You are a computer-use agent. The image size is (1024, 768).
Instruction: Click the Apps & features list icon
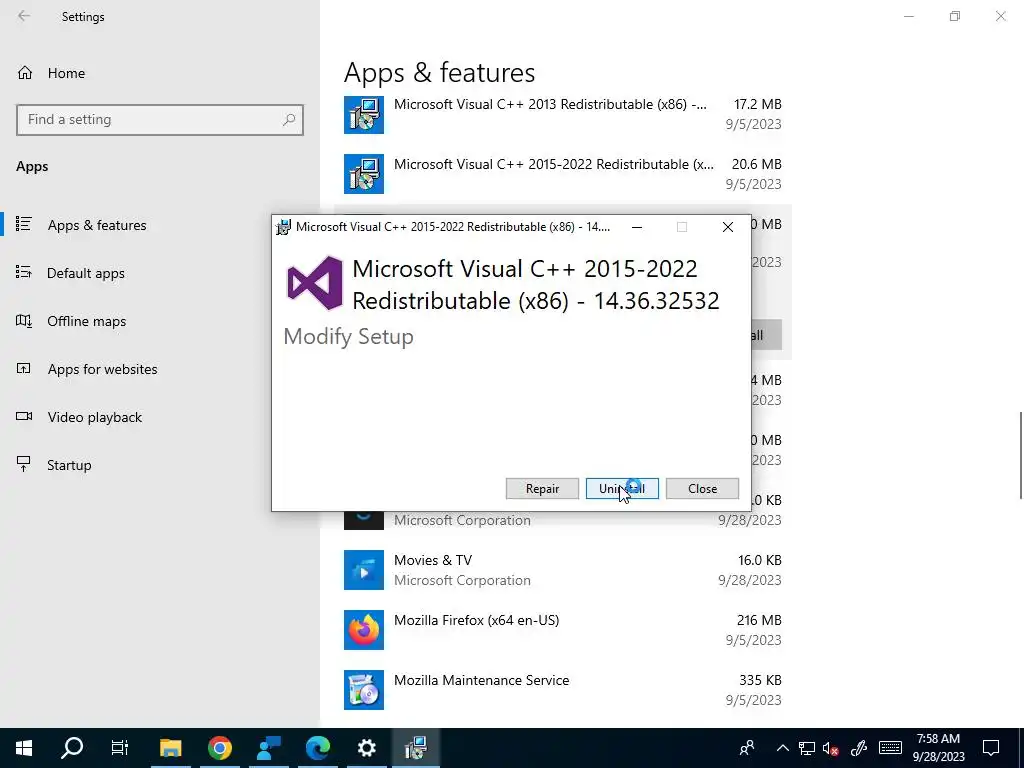click(x=24, y=224)
